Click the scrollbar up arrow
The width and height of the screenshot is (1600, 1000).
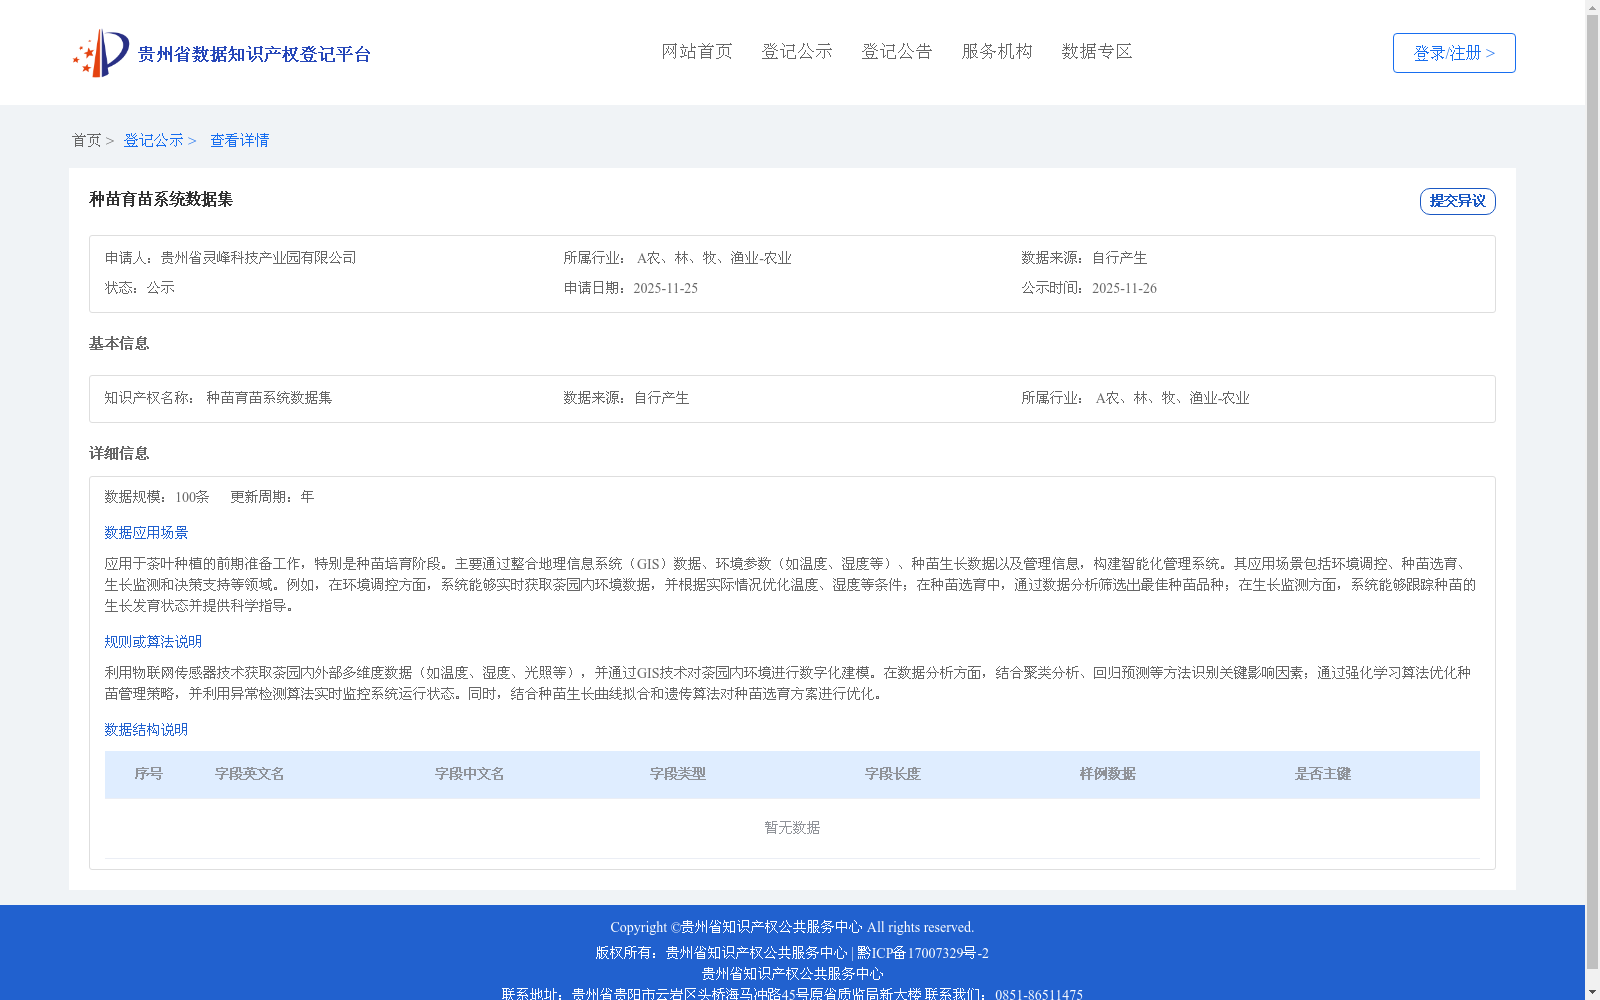(x=1592, y=7)
